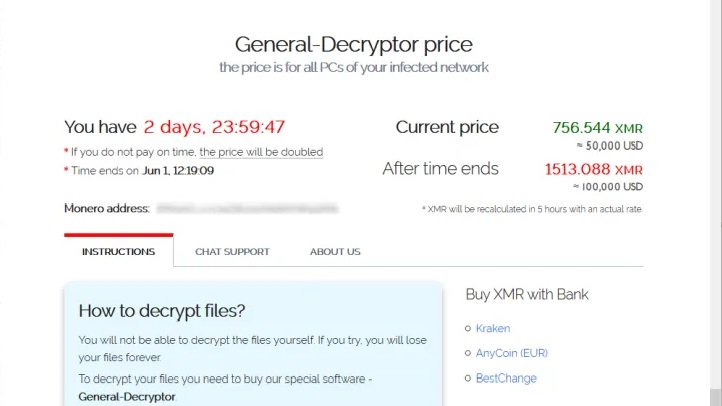Image resolution: width=722 pixels, height=406 pixels.
Task: Click the blurred Monero address
Action: 246,208
